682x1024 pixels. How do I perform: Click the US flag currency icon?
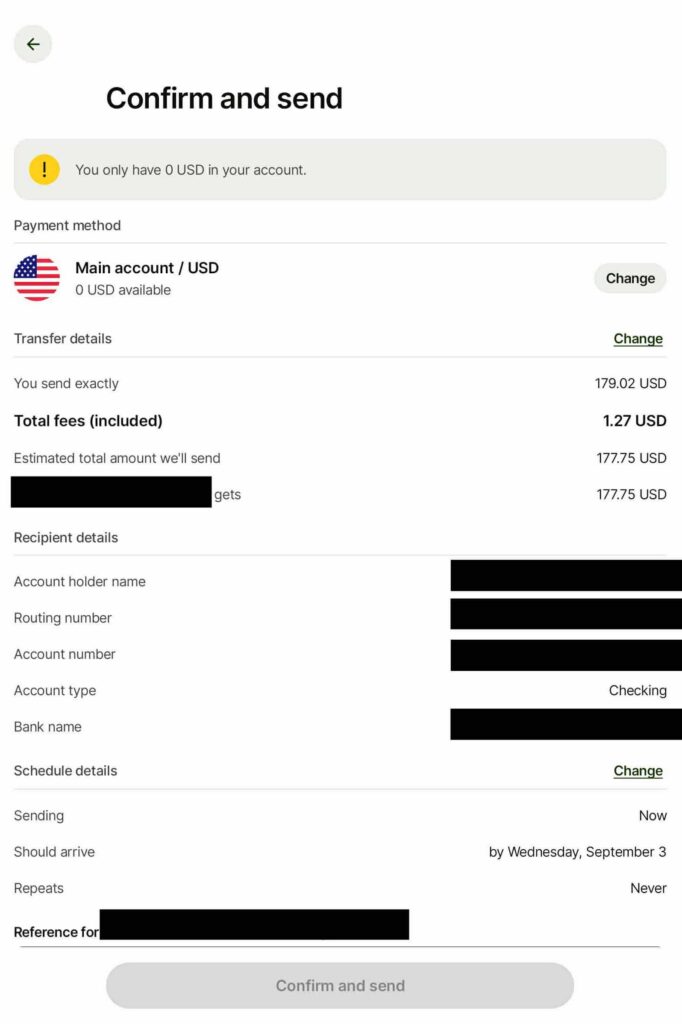[x=37, y=278]
